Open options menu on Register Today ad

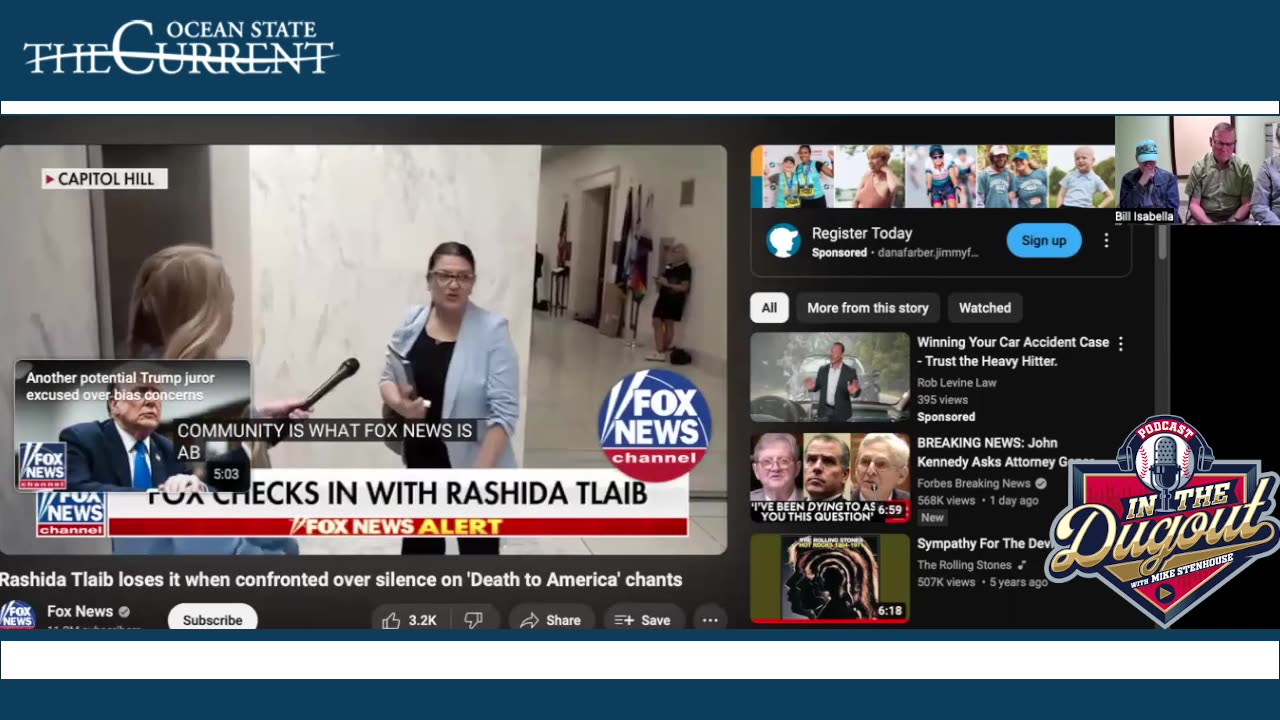1106,240
